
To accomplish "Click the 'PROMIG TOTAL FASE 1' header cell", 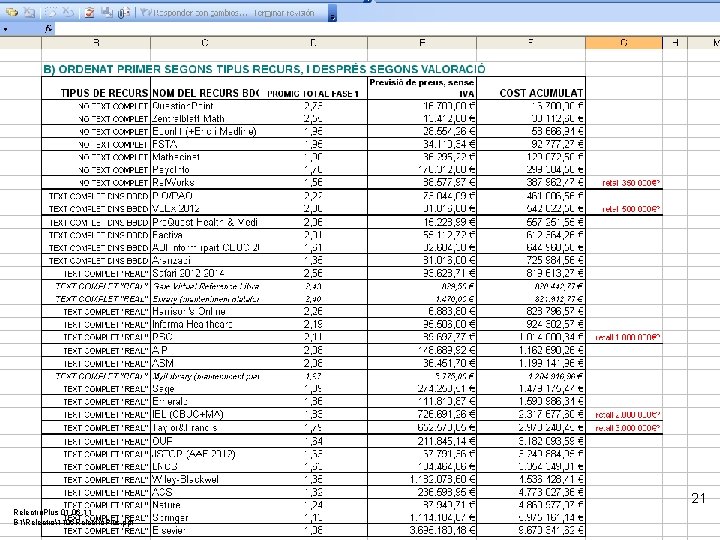I will click(313, 88).
